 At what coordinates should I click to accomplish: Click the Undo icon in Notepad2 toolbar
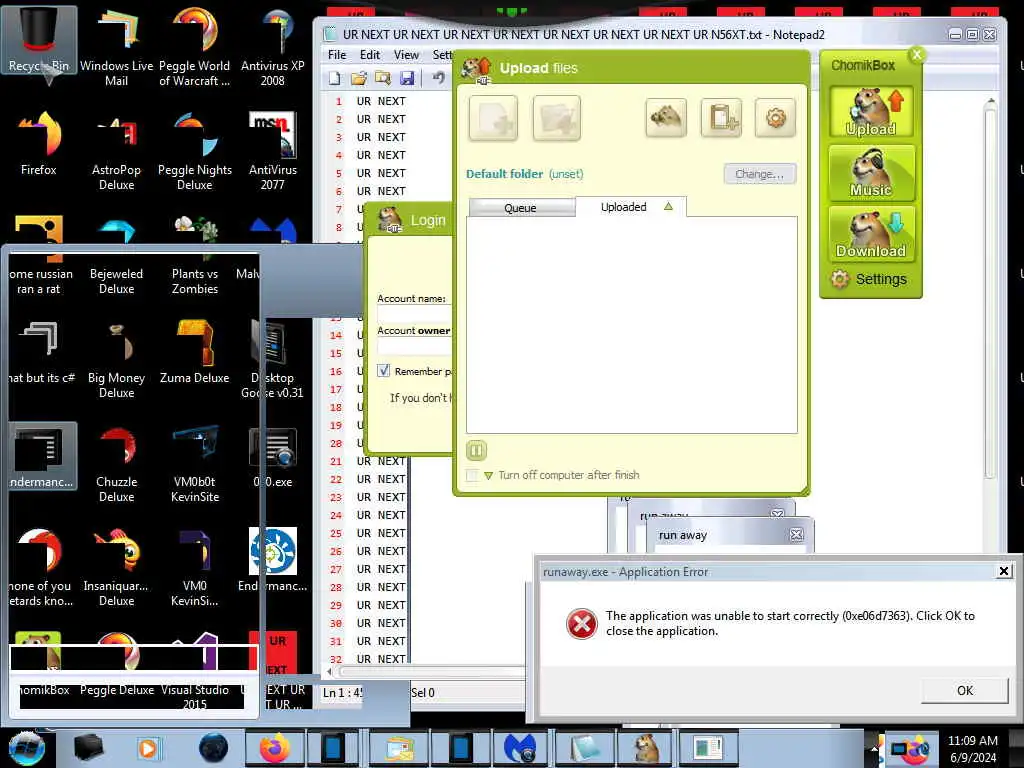[439, 78]
